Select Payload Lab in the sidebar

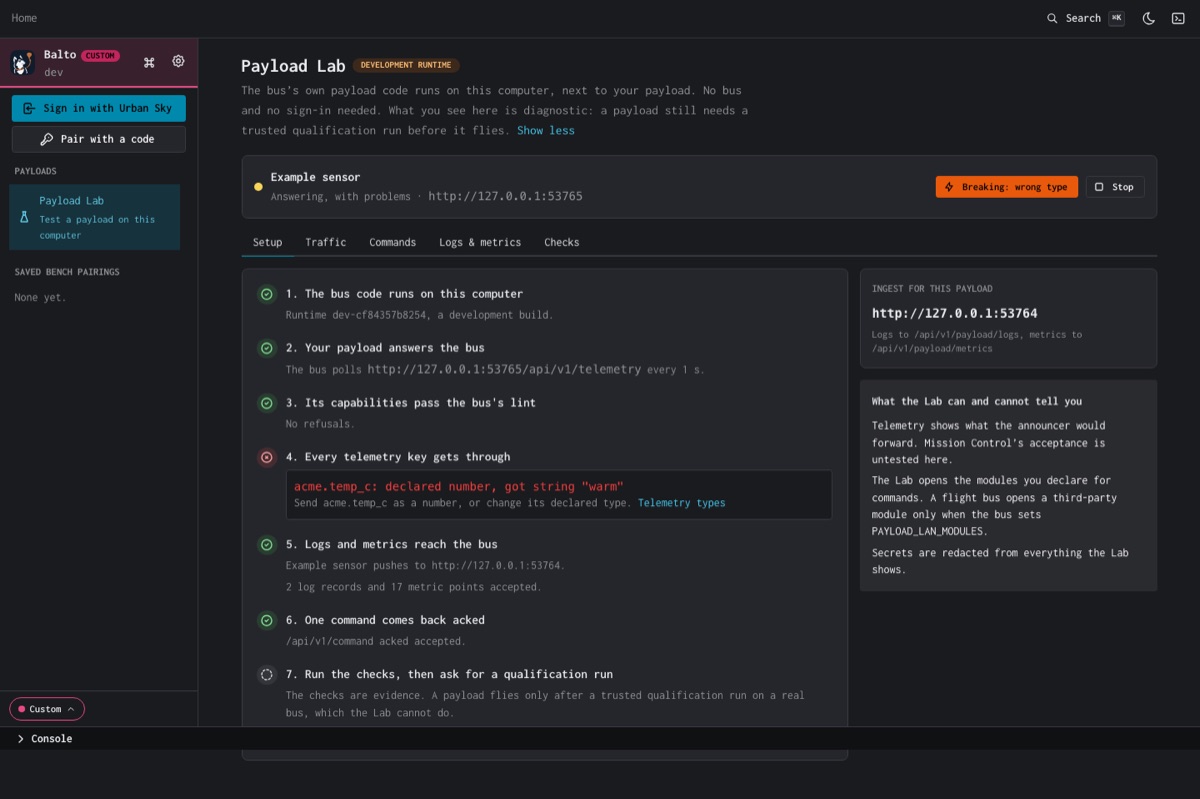click(95, 217)
